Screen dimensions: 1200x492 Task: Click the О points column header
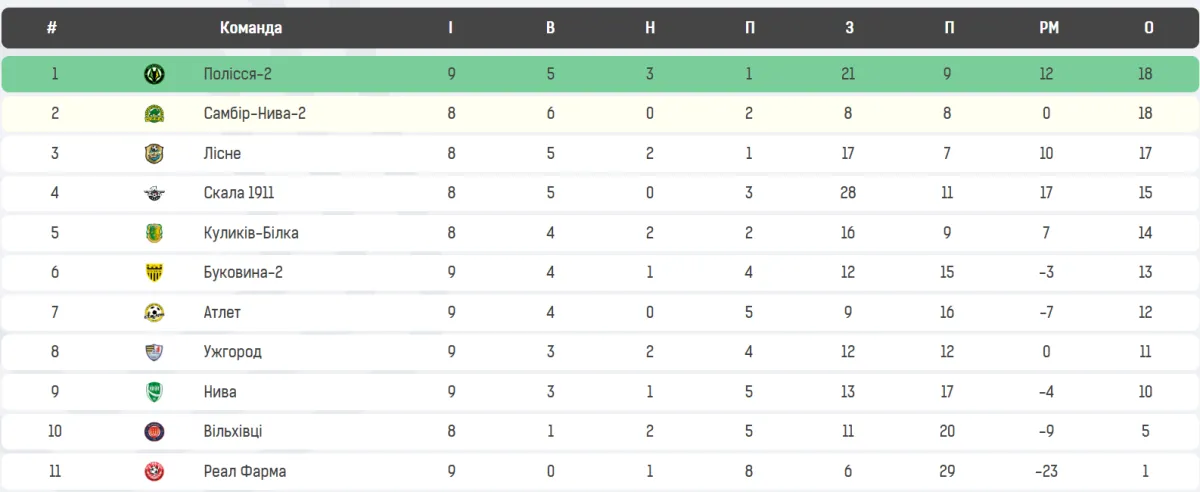point(1149,28)
